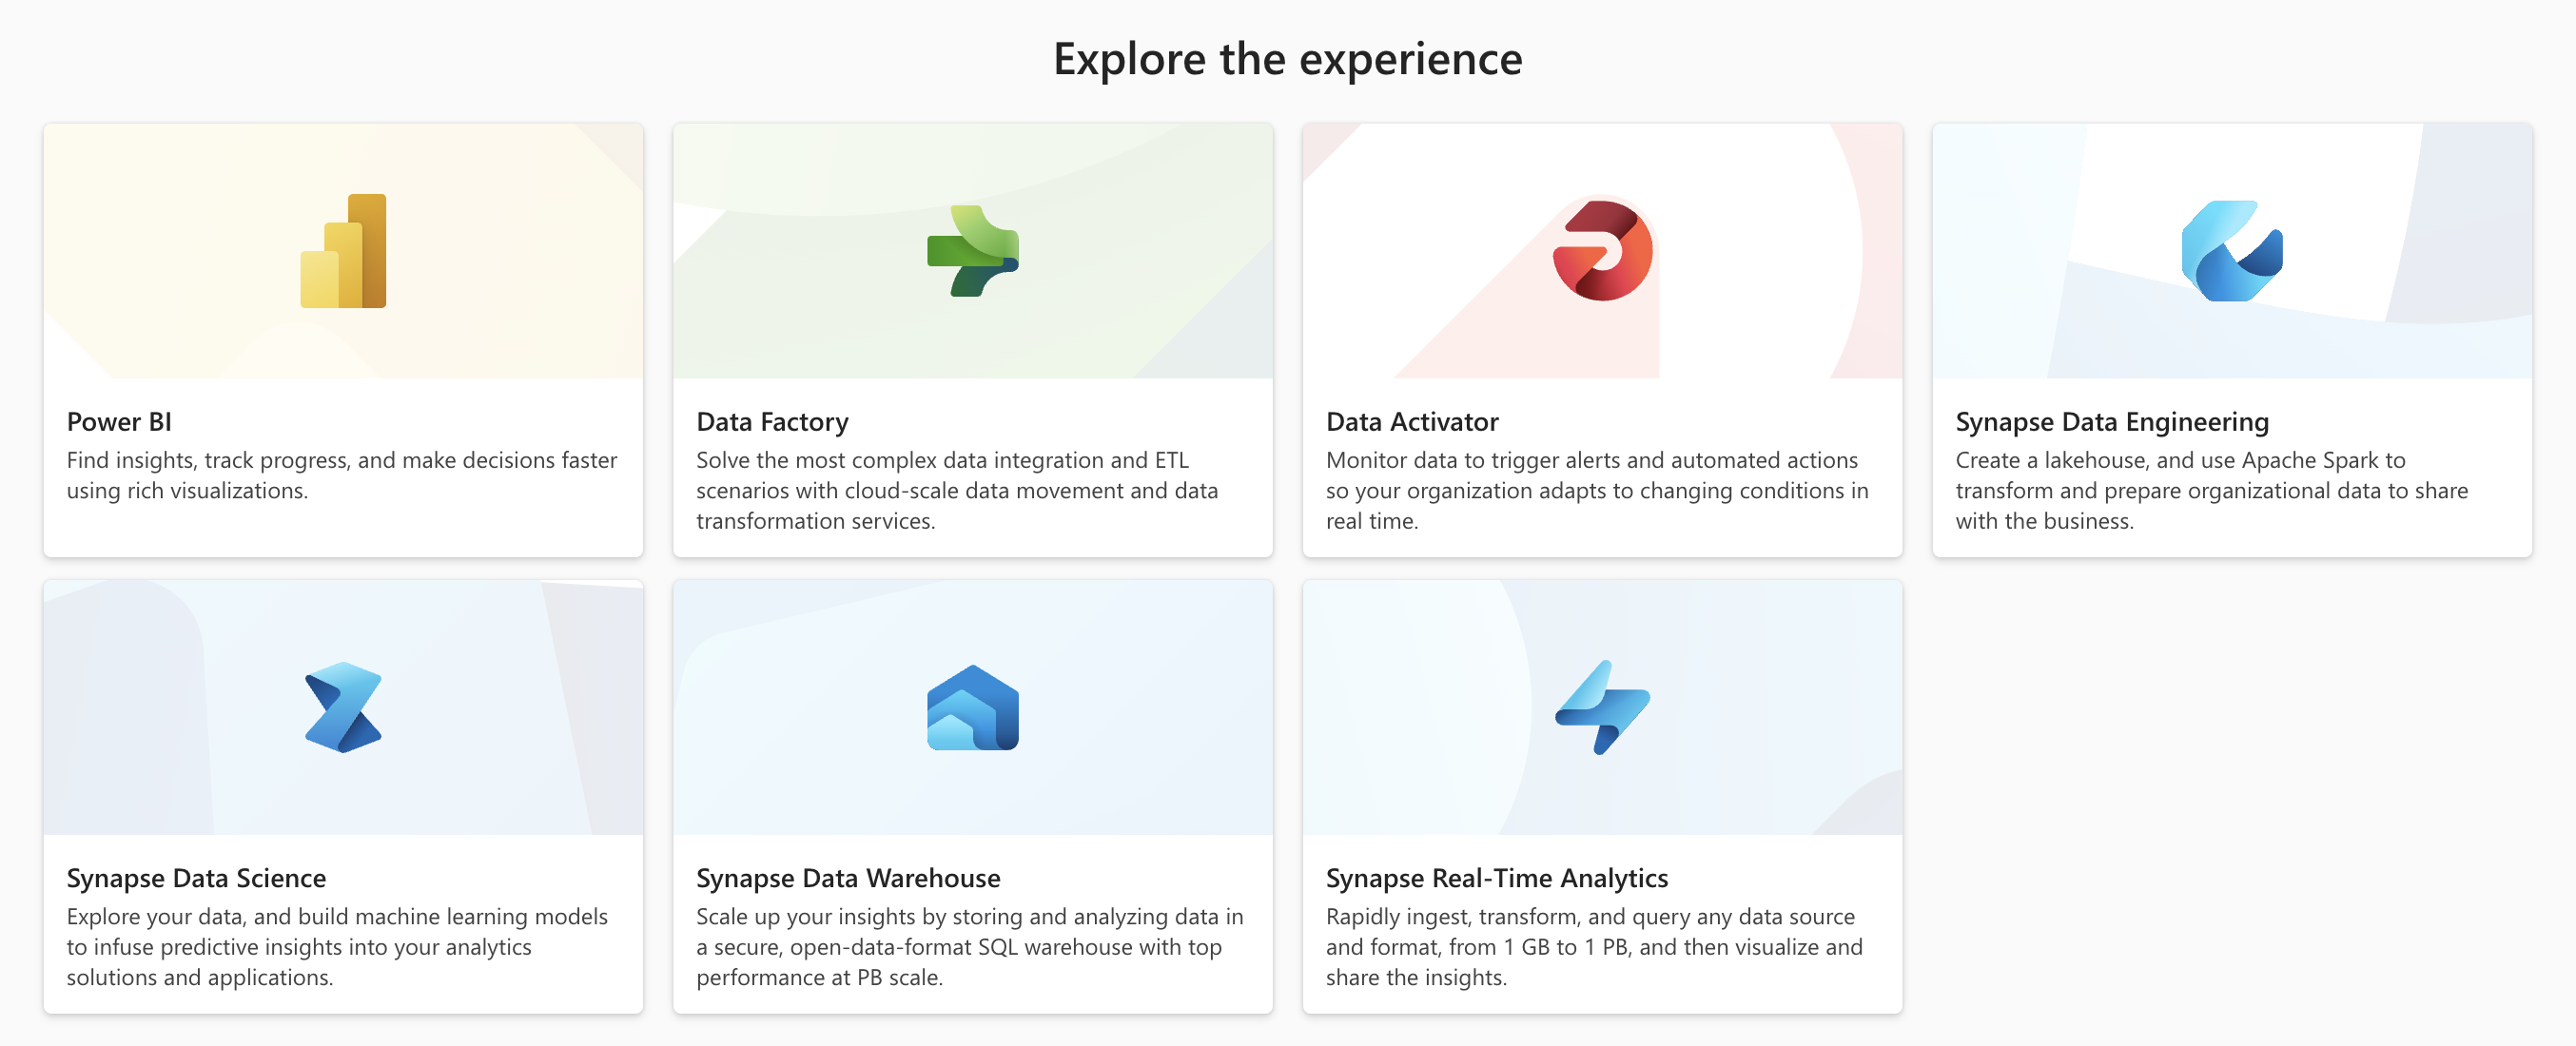This screenshot has height=1046, width=2576.
Task: Click the green Data Factory icon
Action: tap(972, 251)
